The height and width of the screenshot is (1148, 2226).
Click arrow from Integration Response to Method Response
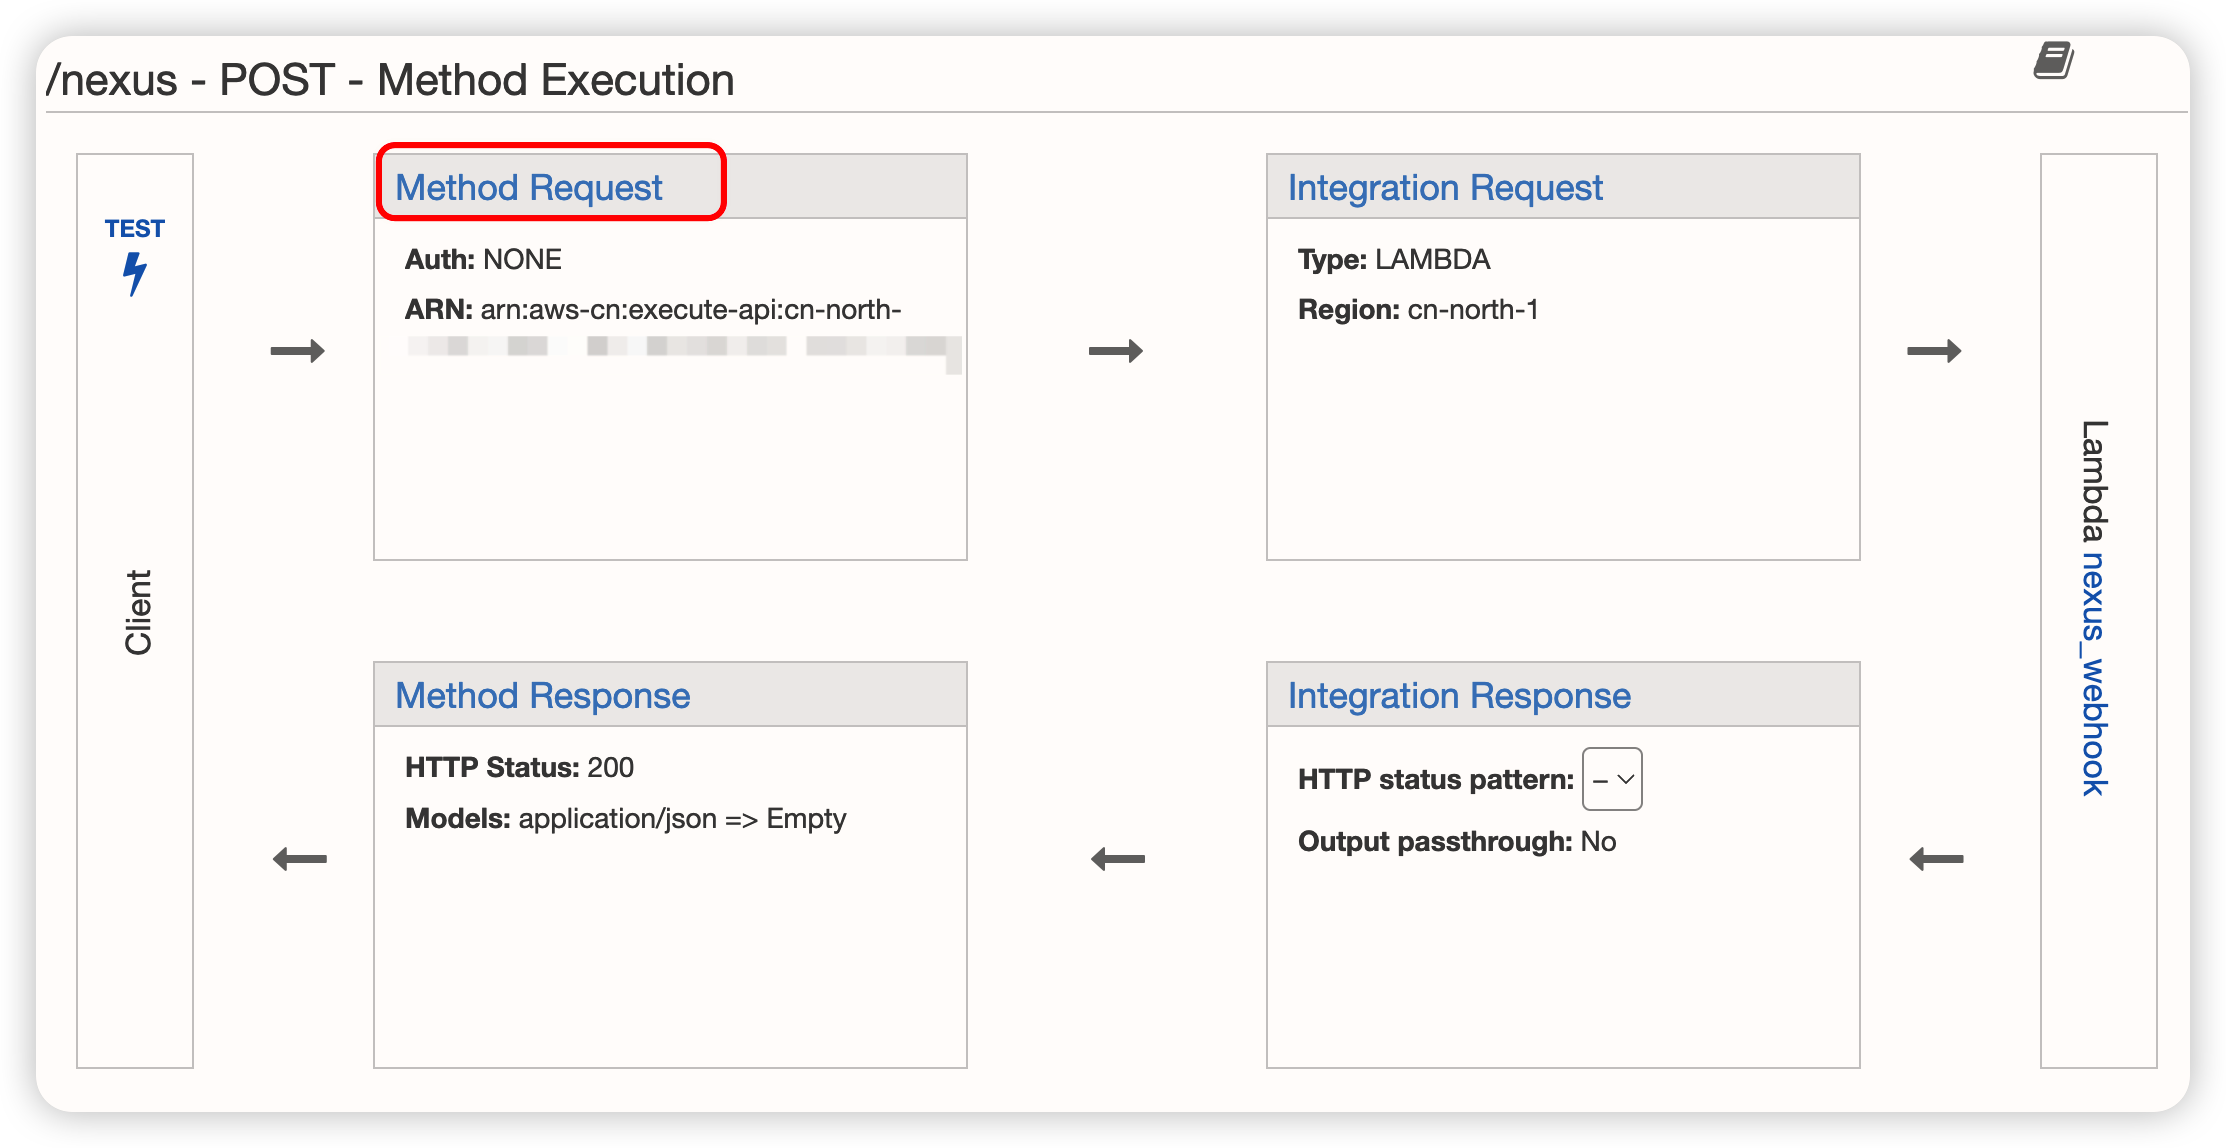click(1118, 859)
